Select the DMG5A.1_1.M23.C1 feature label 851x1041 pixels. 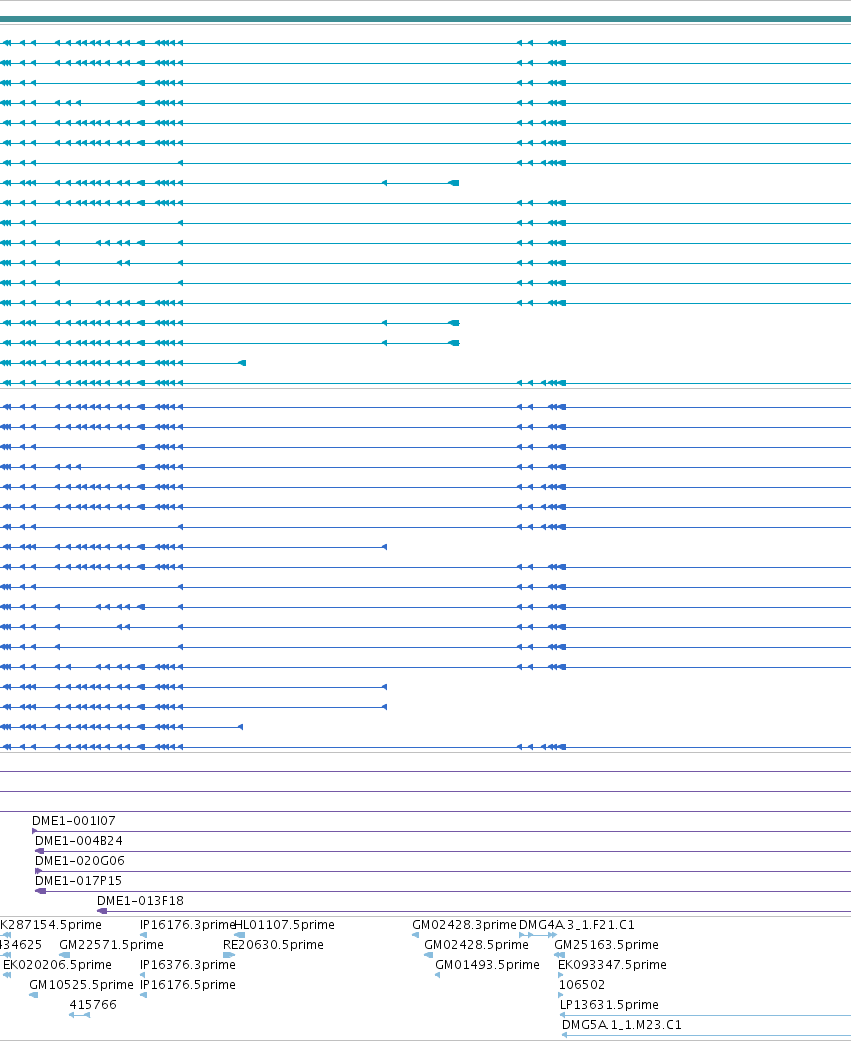[x=621, y=1024]
